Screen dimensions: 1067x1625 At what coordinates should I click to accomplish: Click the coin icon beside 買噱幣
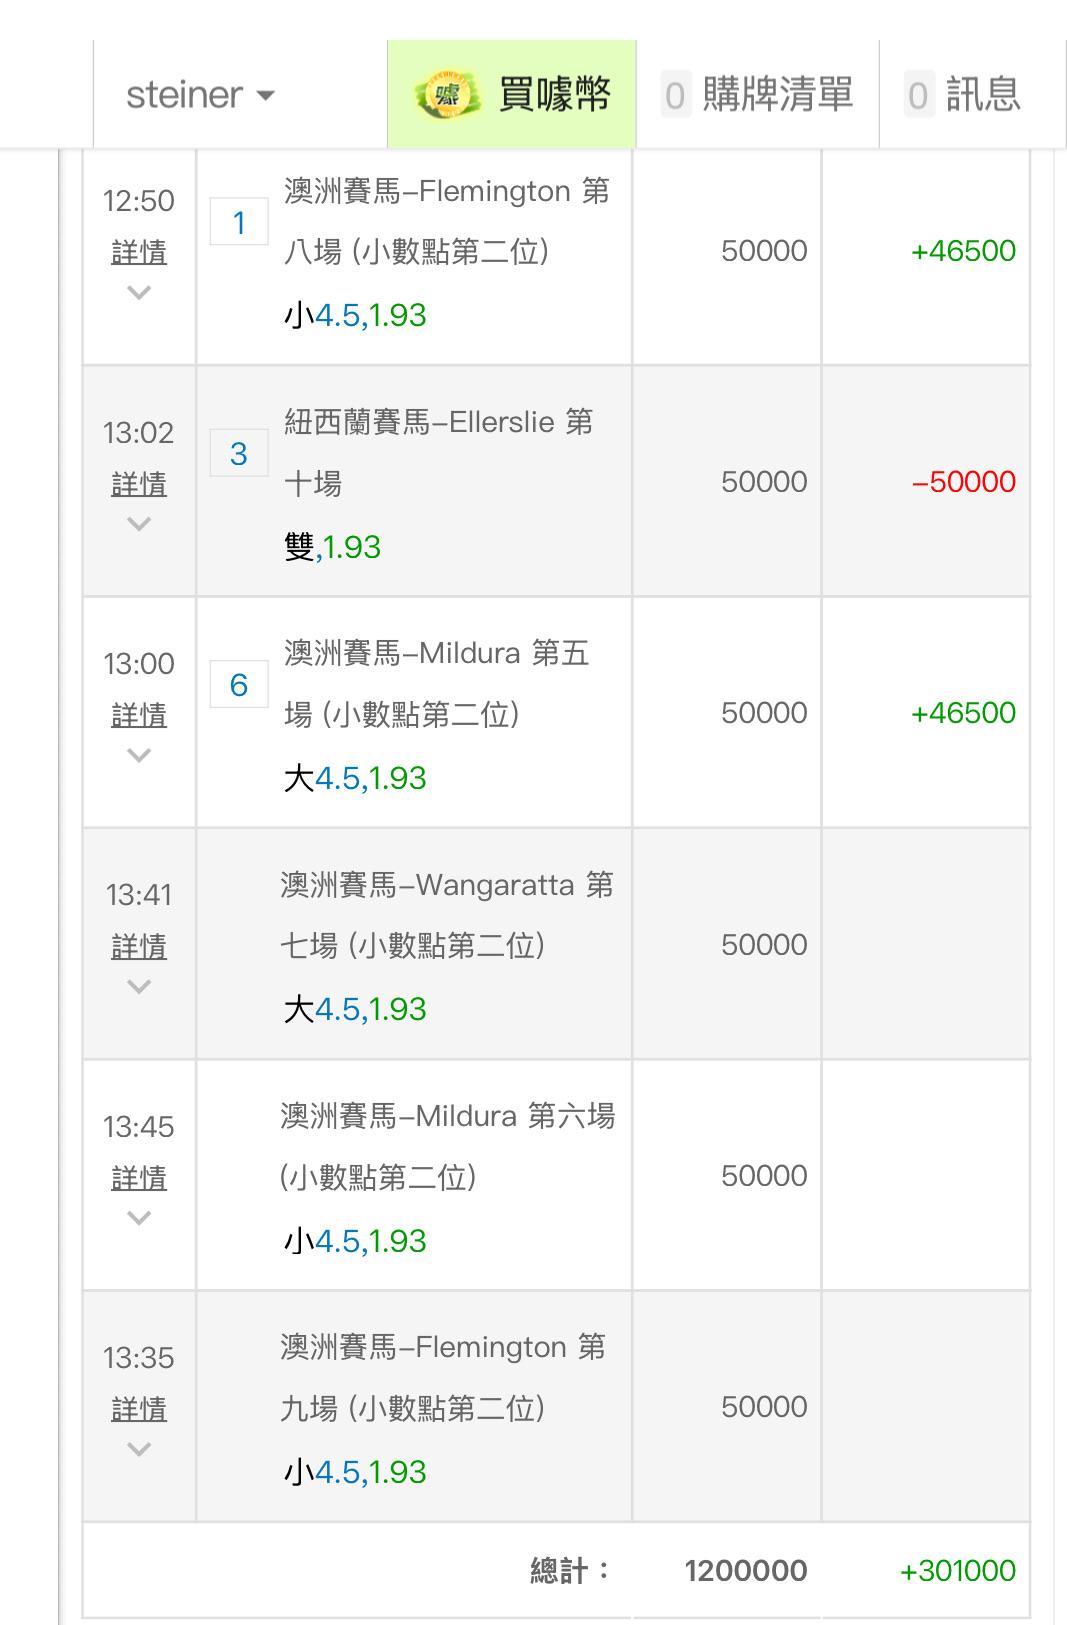point(447,95)
